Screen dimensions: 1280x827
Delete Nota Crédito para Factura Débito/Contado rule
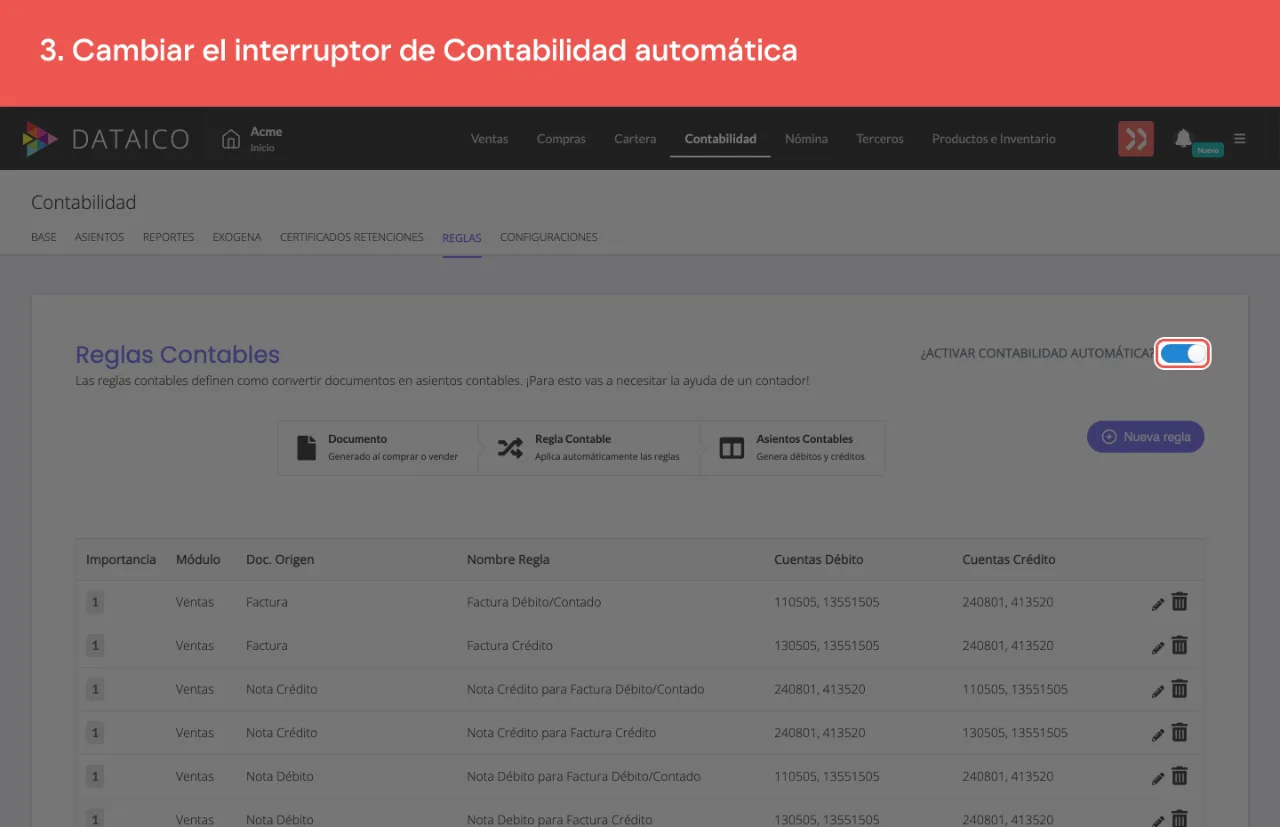pos(1180,689)
